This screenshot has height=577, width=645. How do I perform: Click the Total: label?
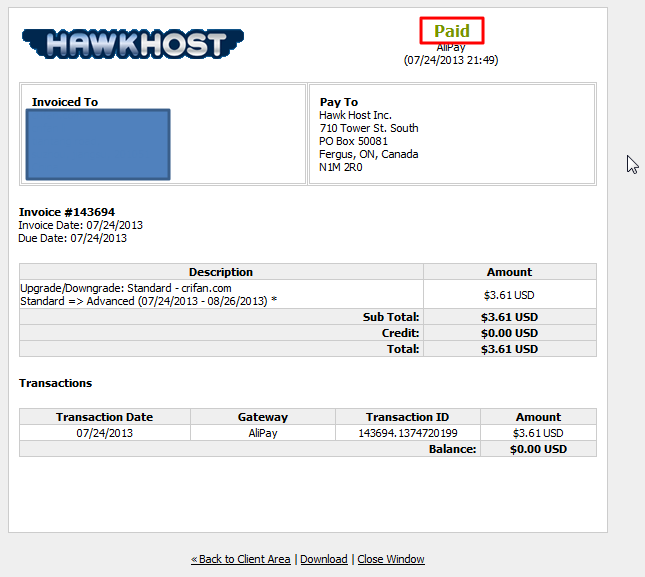click(403, 349)
